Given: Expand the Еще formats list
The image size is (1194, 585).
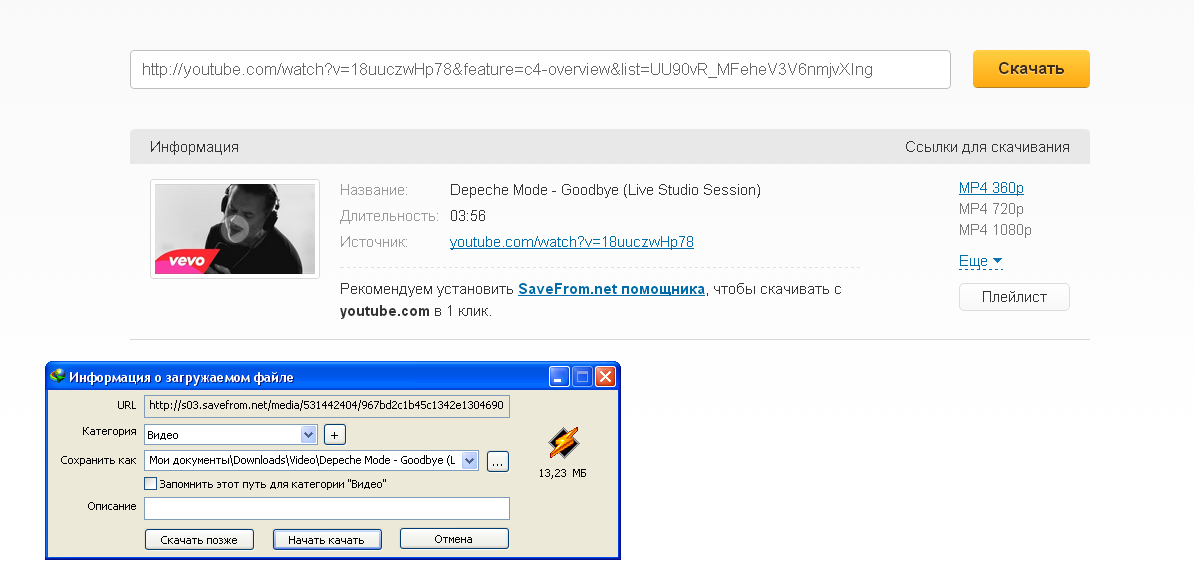Looking at the screenshot, I should (980, 261).
